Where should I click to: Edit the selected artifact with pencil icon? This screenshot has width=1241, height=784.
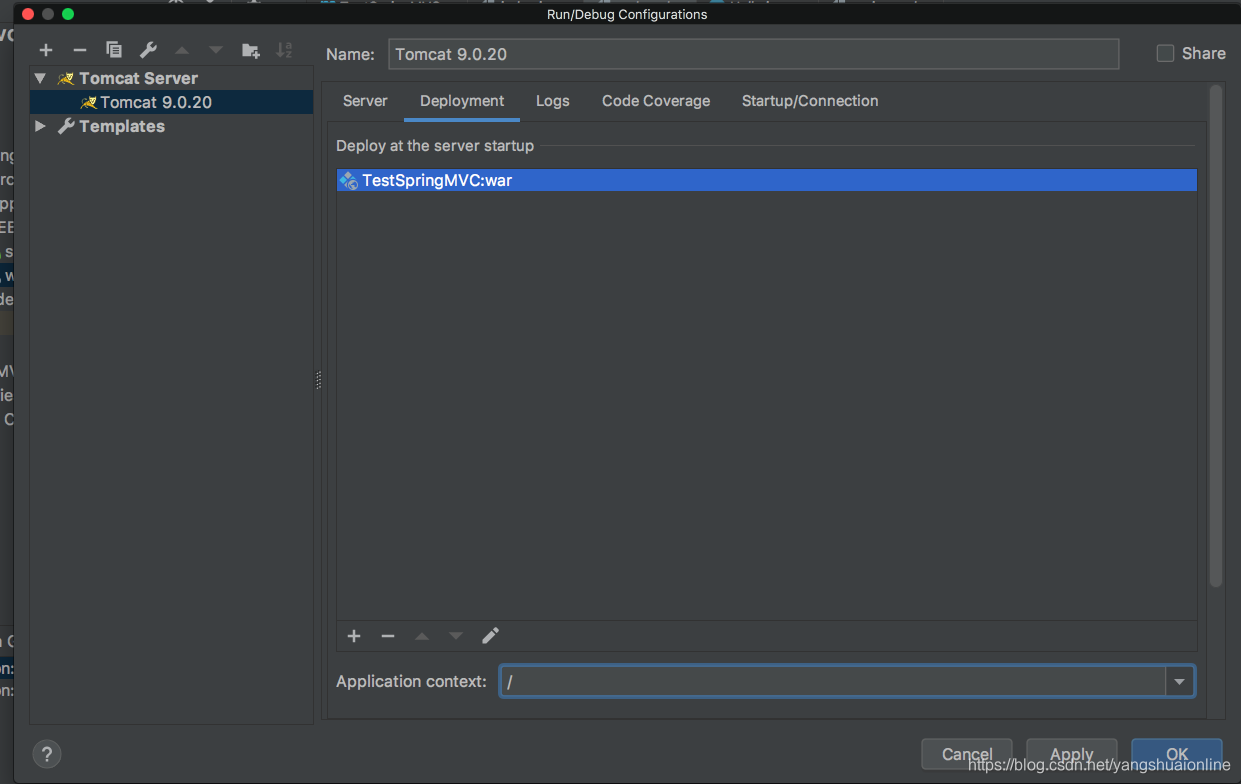[x=490, y=636]
